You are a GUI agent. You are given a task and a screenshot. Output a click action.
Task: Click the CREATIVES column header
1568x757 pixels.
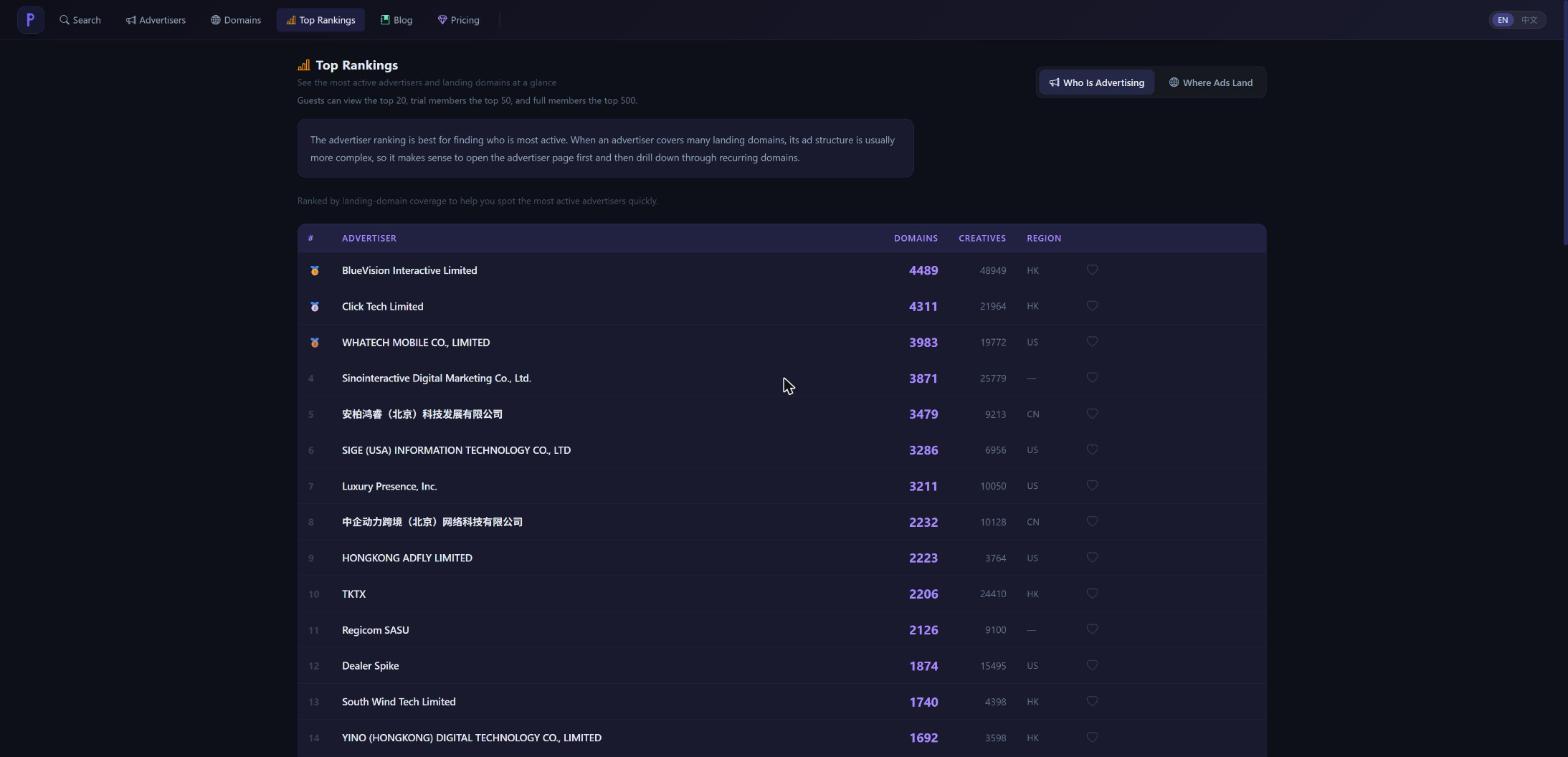[982, 238]
